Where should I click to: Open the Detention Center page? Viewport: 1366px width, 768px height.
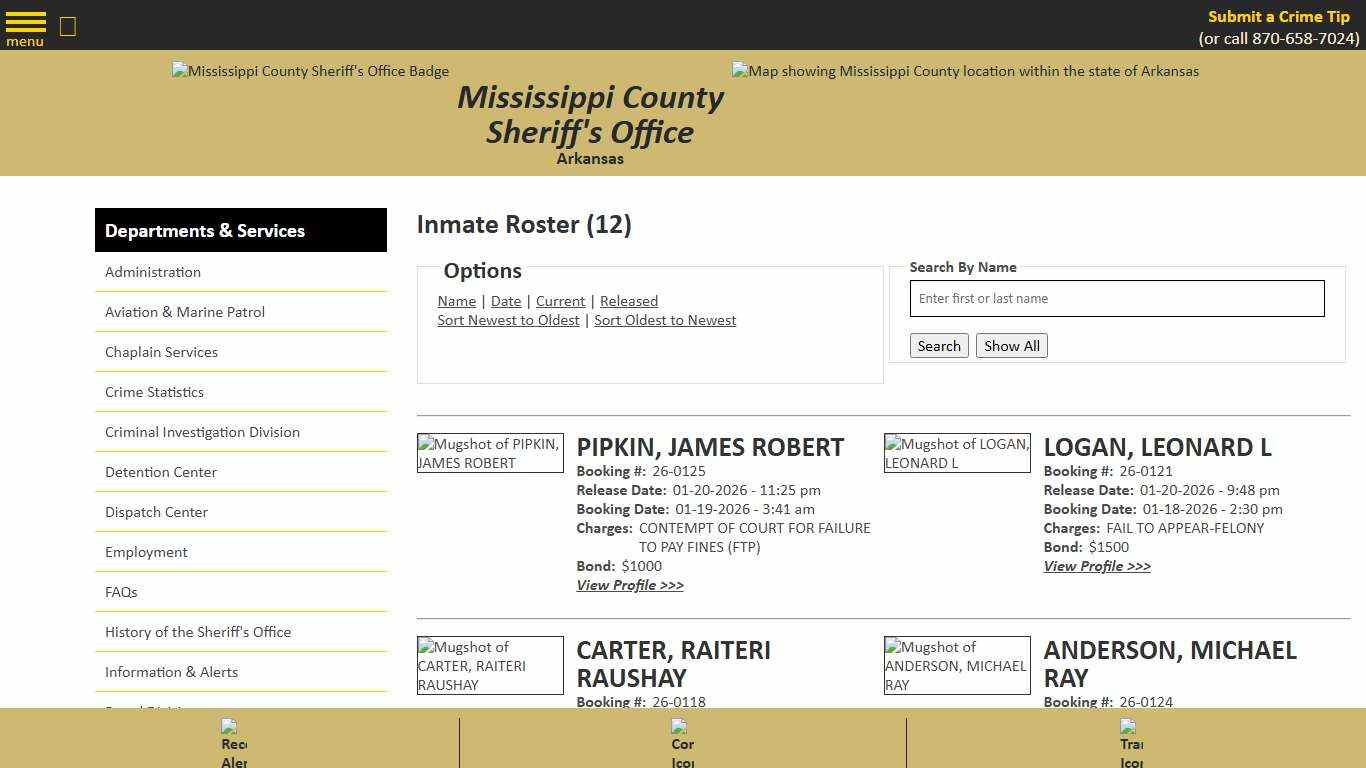pos(161,472)
